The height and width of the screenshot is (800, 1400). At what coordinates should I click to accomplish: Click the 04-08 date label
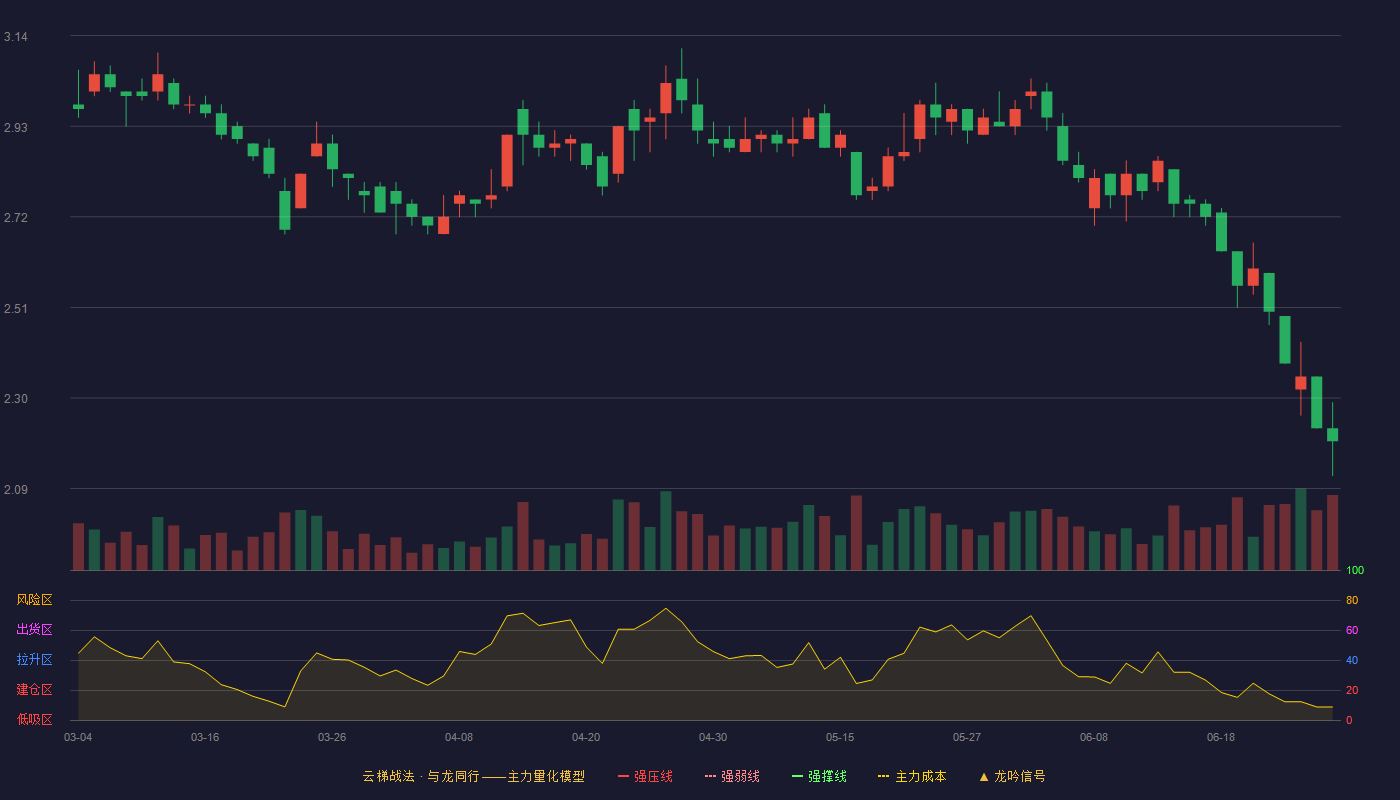coord(459,737)
